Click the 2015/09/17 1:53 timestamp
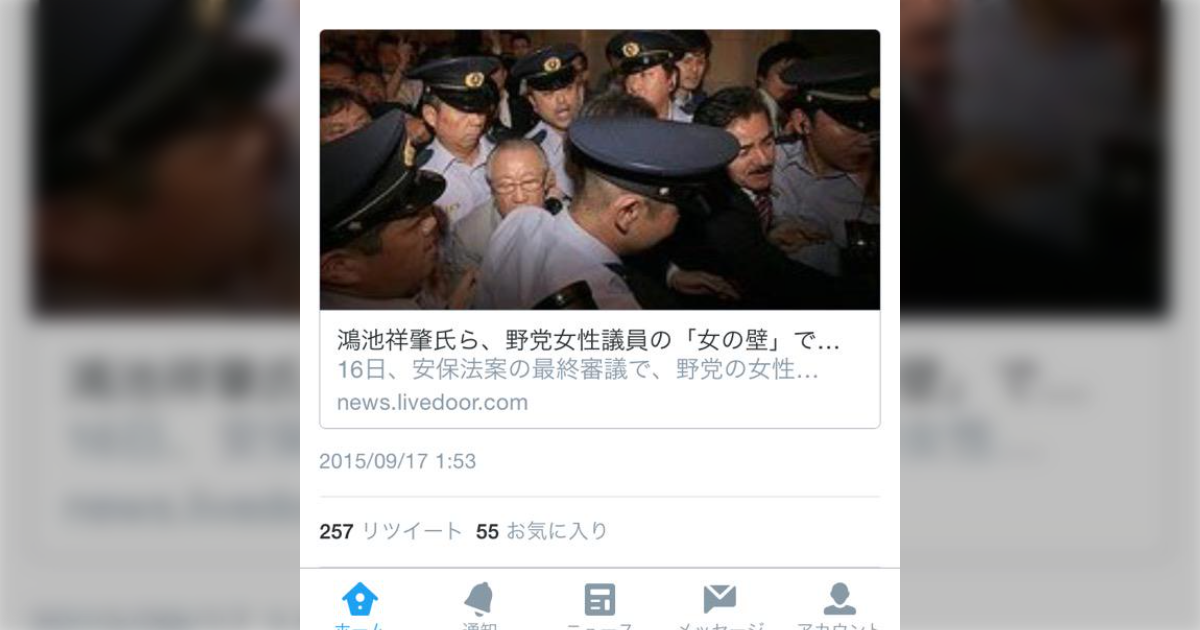 [397, 461]
